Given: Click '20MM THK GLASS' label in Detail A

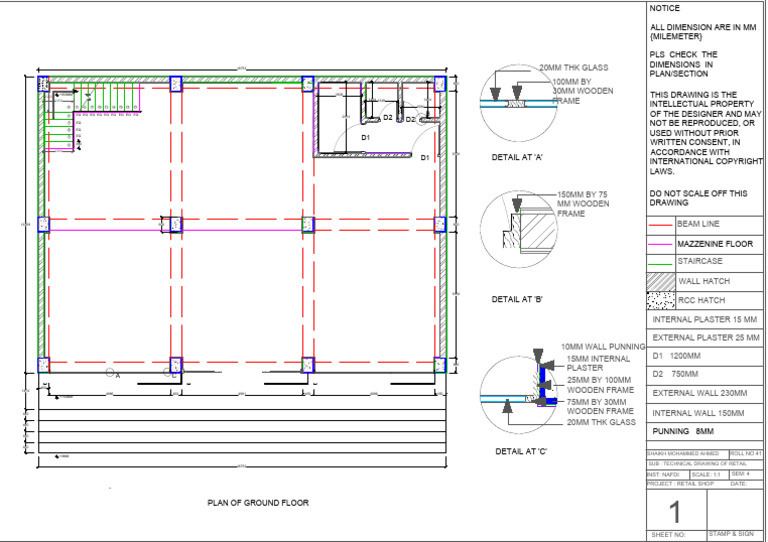Looking at the screenshot, I should [x=574, y=68].
